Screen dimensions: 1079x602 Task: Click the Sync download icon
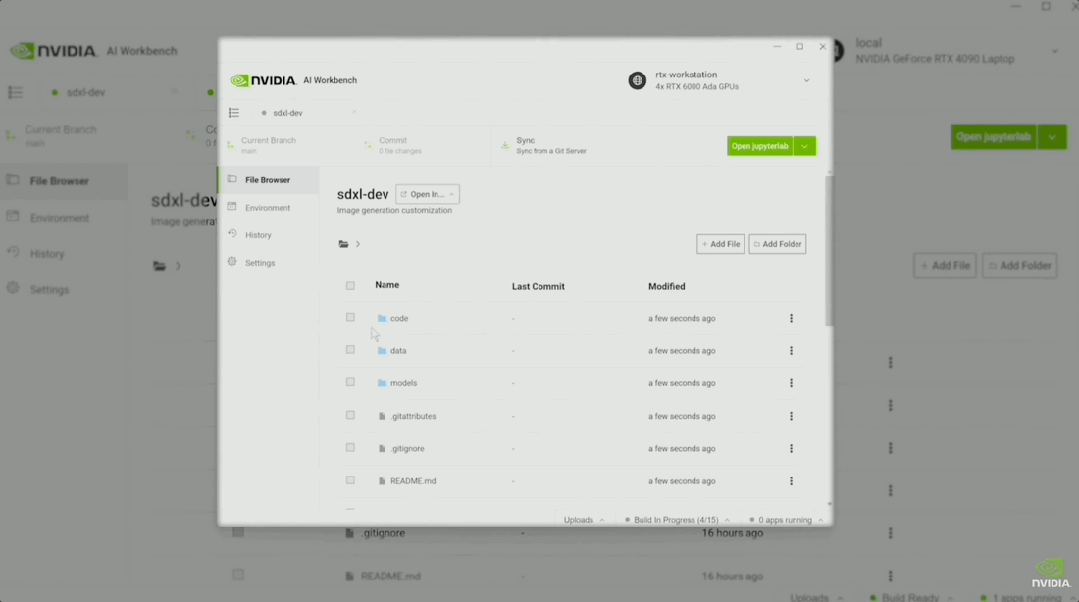point(505,146)
